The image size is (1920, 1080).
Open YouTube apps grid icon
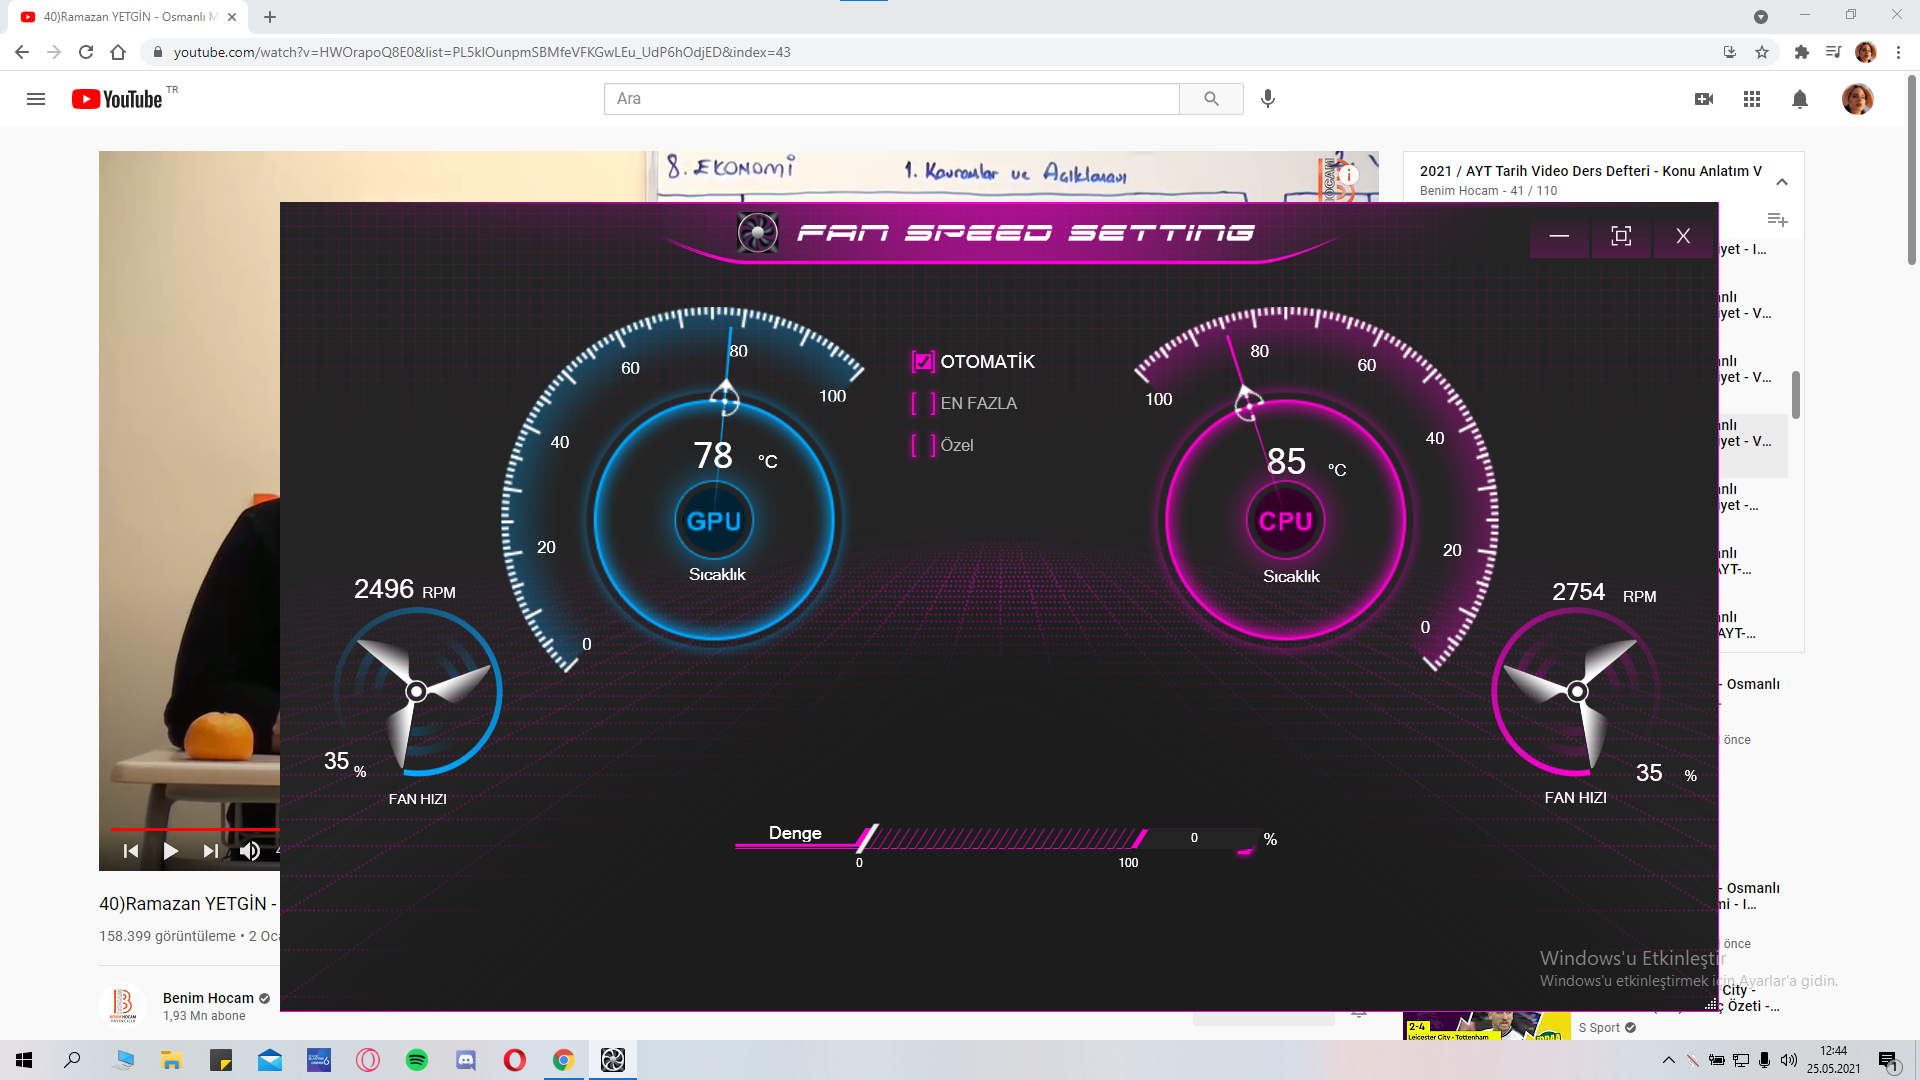click(1752, 99)
